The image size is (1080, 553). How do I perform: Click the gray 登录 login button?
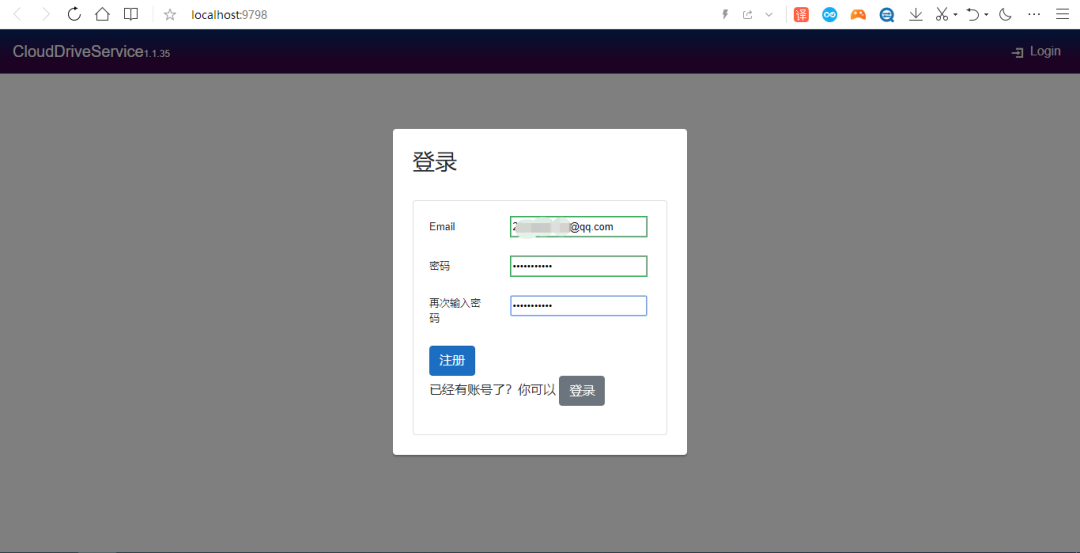(x=581, y=391)
